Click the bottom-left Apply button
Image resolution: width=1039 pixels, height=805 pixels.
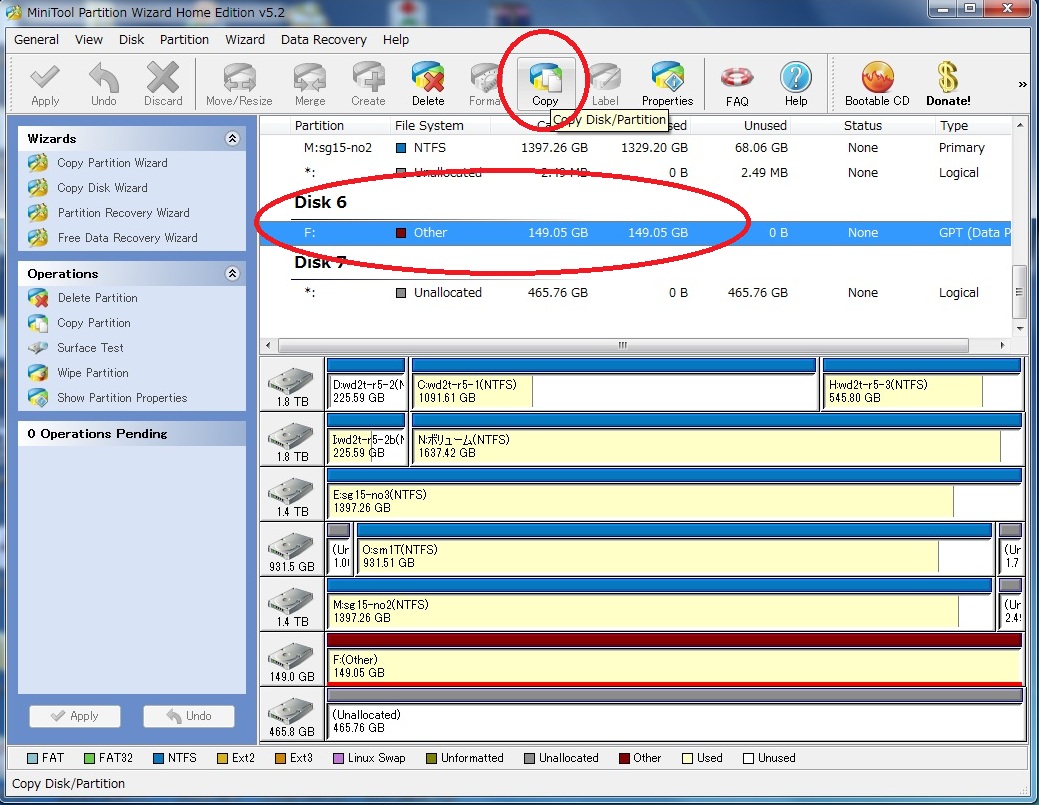pos(75,716)
